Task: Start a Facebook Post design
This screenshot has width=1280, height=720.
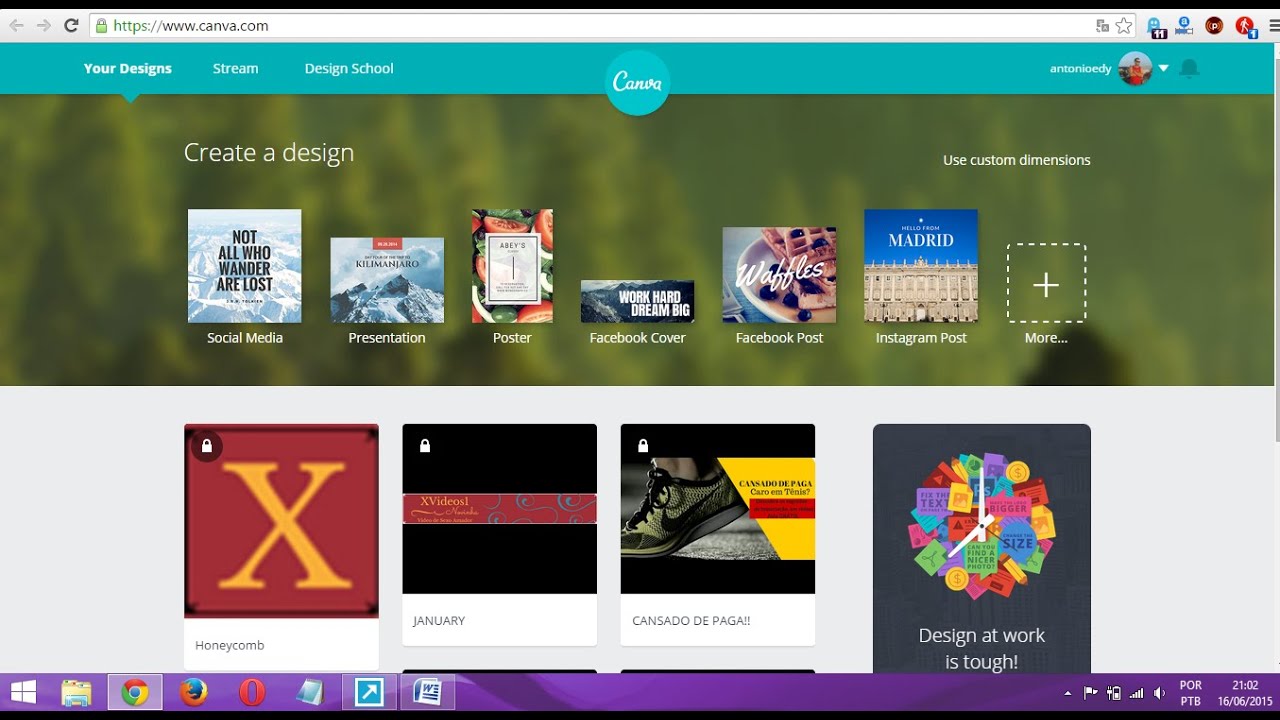Action: [779, 286]
